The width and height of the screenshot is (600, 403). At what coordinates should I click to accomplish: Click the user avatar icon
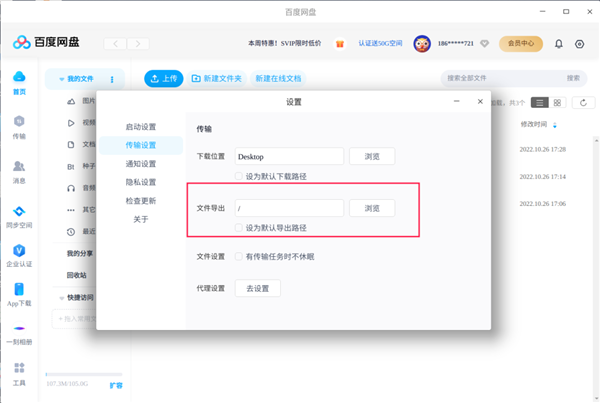click(422, 44)
